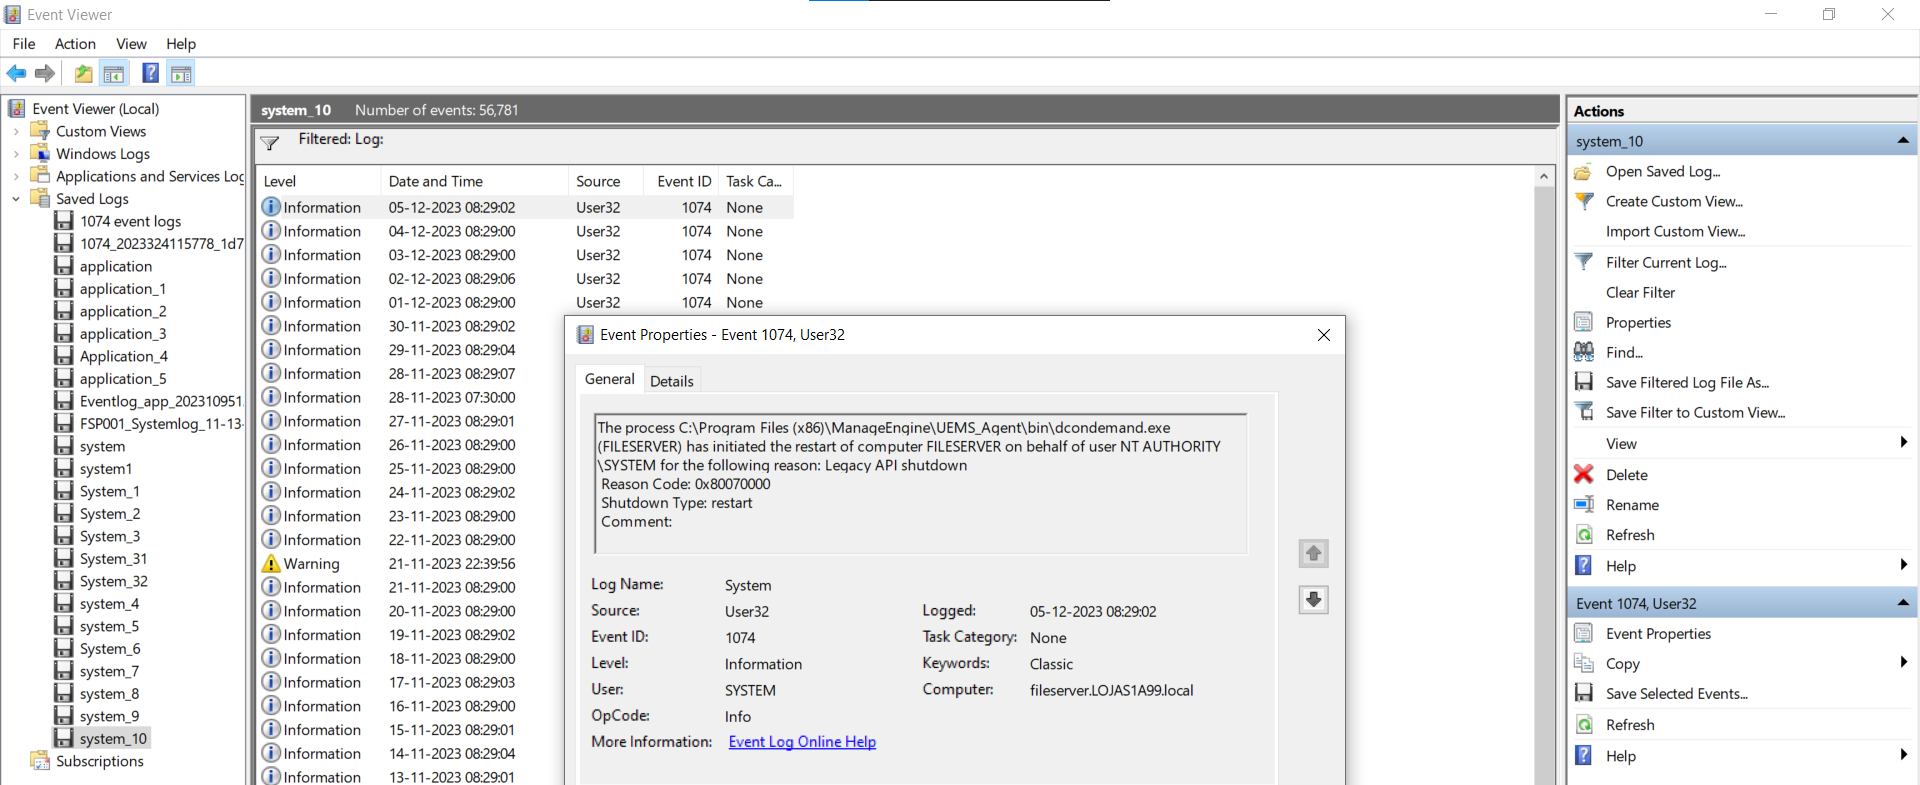Toggle Show/Hide Console Tree toolbar icon
This screenshot has width=1920, height=785.
[x=114, y=73]
